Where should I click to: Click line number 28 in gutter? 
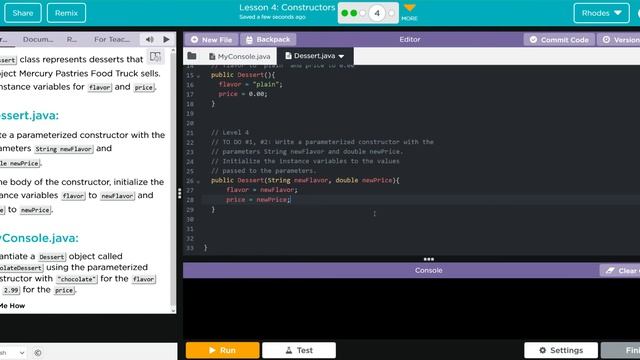tap(190, 200)
